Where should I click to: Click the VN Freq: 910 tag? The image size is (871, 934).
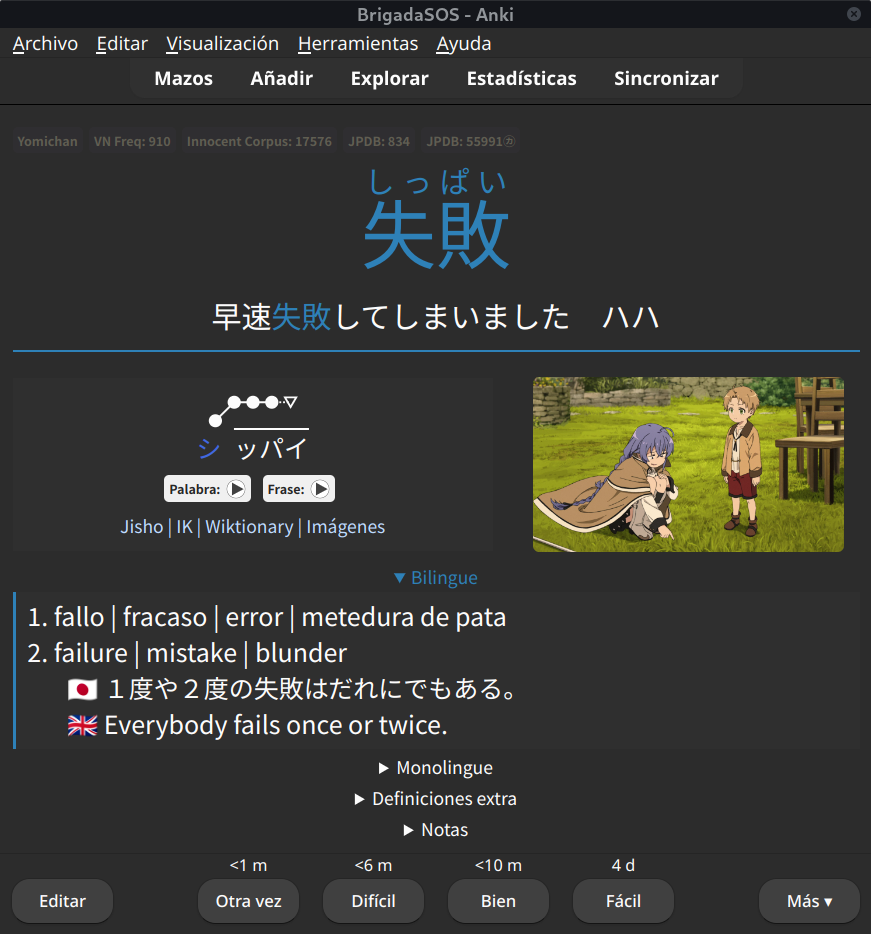132,141
